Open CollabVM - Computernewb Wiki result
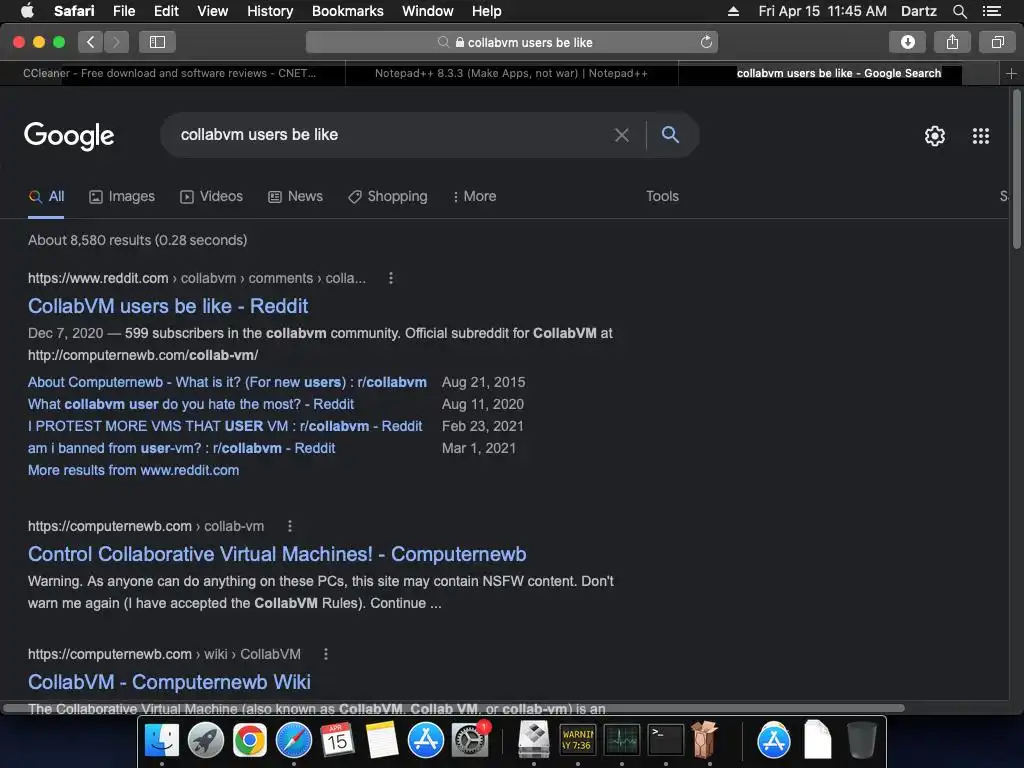 tap(169, 682)
